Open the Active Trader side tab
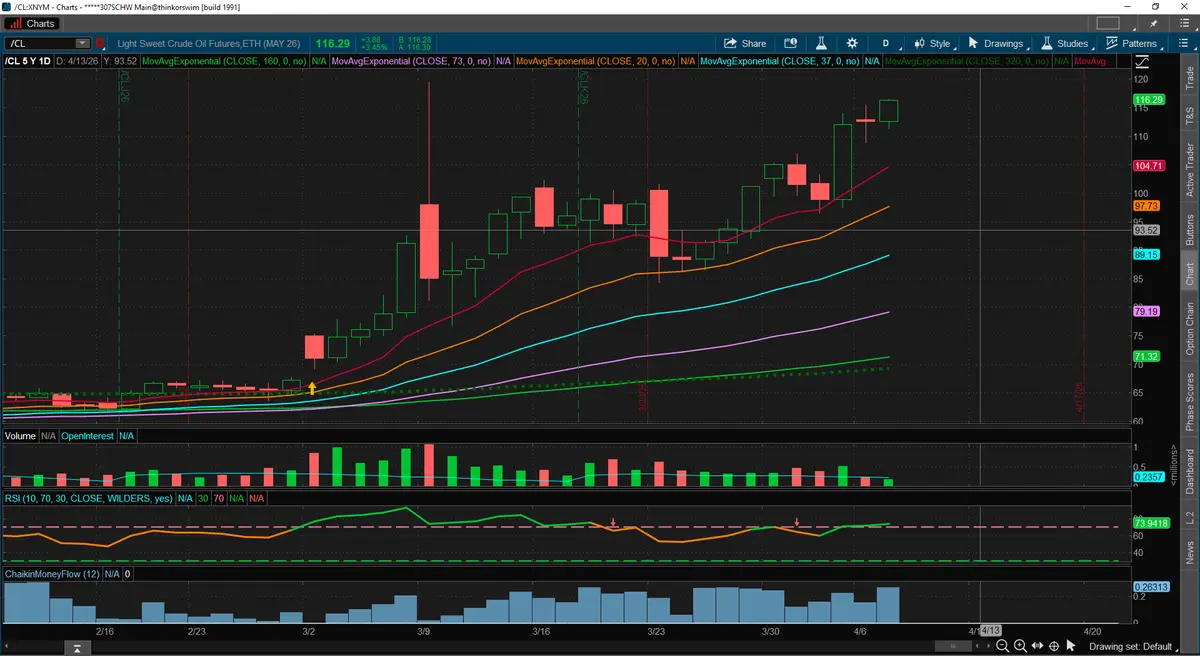The width and height of the screenshot is (1200, 656). (1189, 169)
